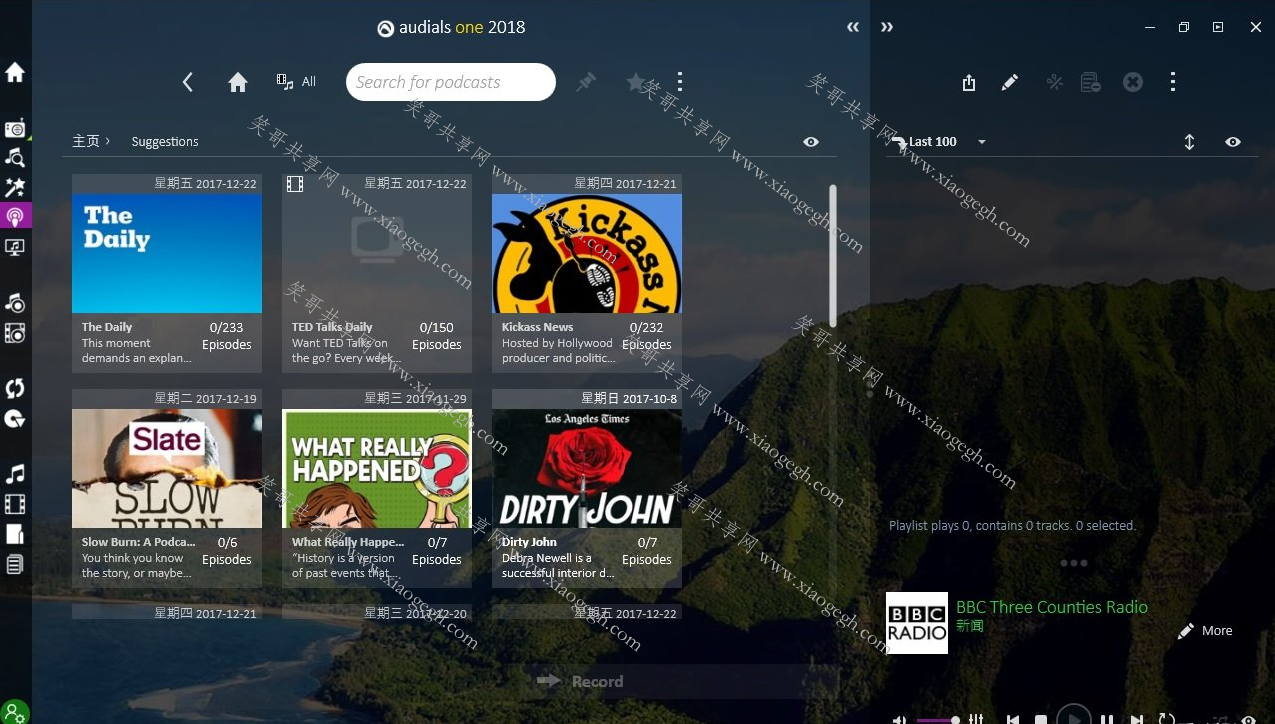Open the What Really Happened podcast thumbnail
The image size is (1275, 724).
(x=377, y=468)
